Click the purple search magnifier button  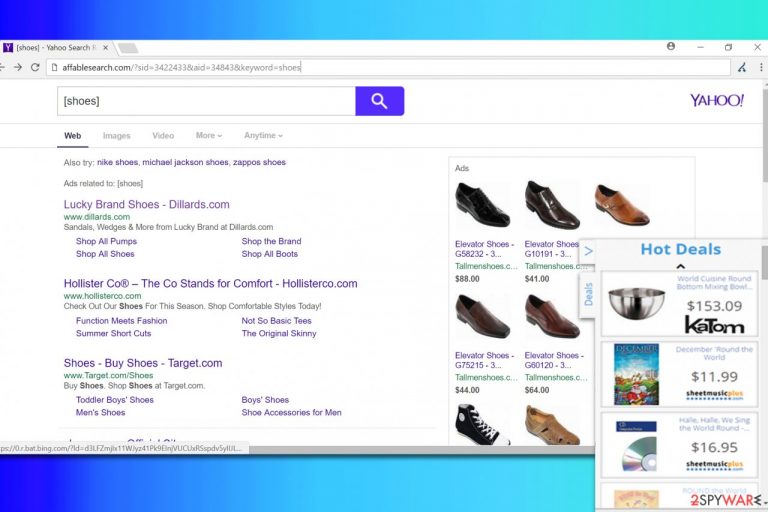tap(380, 101)
